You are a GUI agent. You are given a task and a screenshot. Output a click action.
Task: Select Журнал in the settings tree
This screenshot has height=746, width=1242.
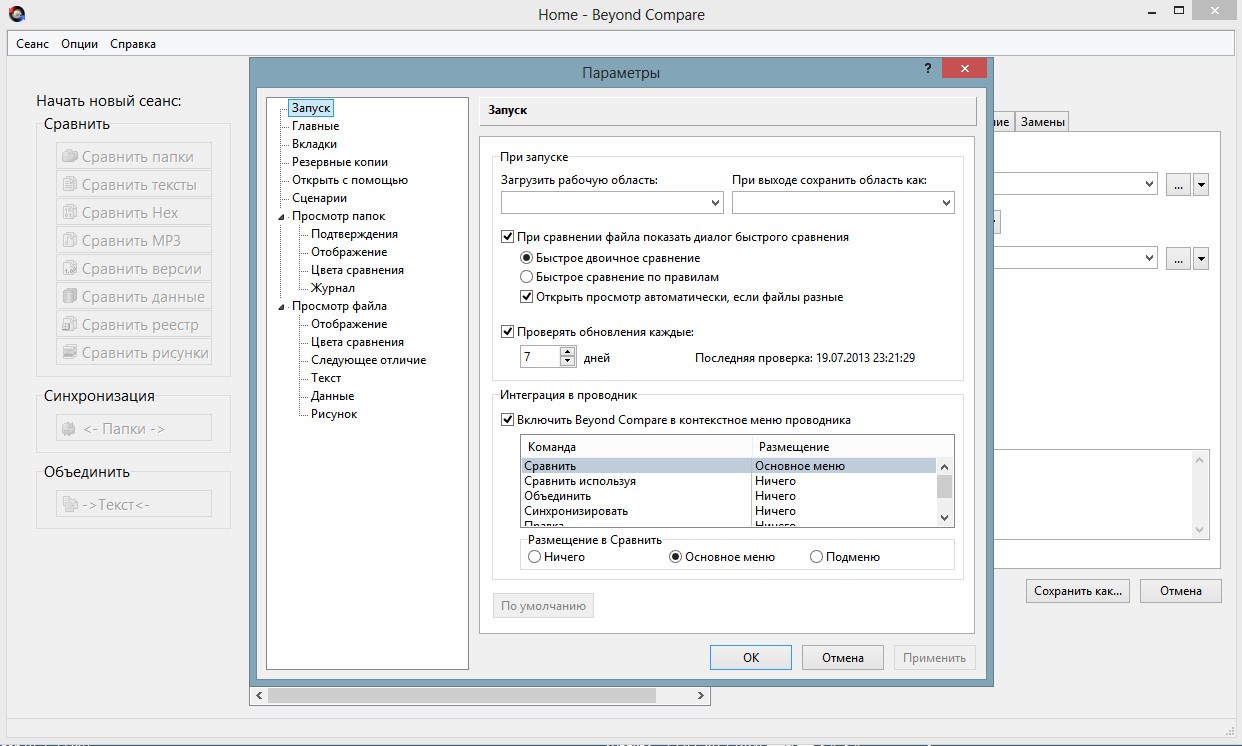(333, 288)
